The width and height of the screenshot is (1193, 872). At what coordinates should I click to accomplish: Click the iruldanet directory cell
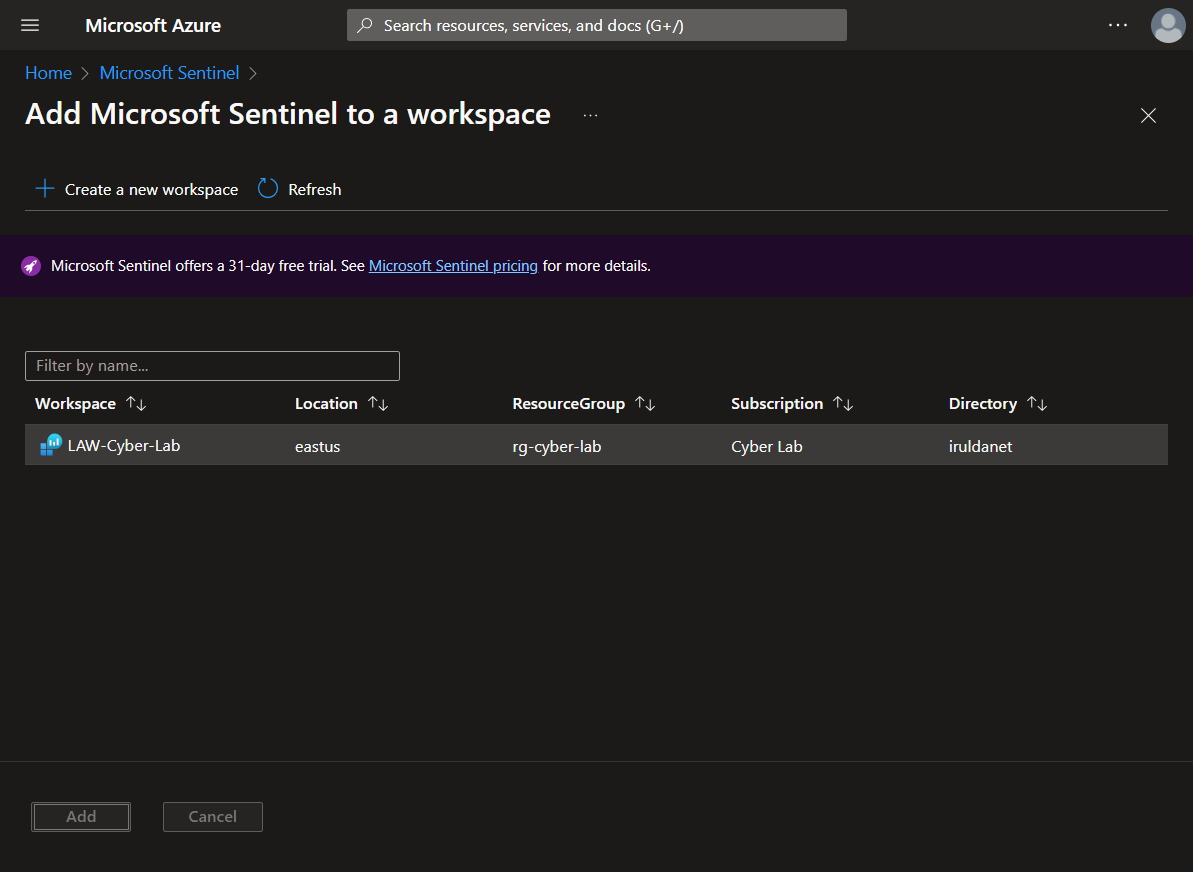click(x=980, y=447)
